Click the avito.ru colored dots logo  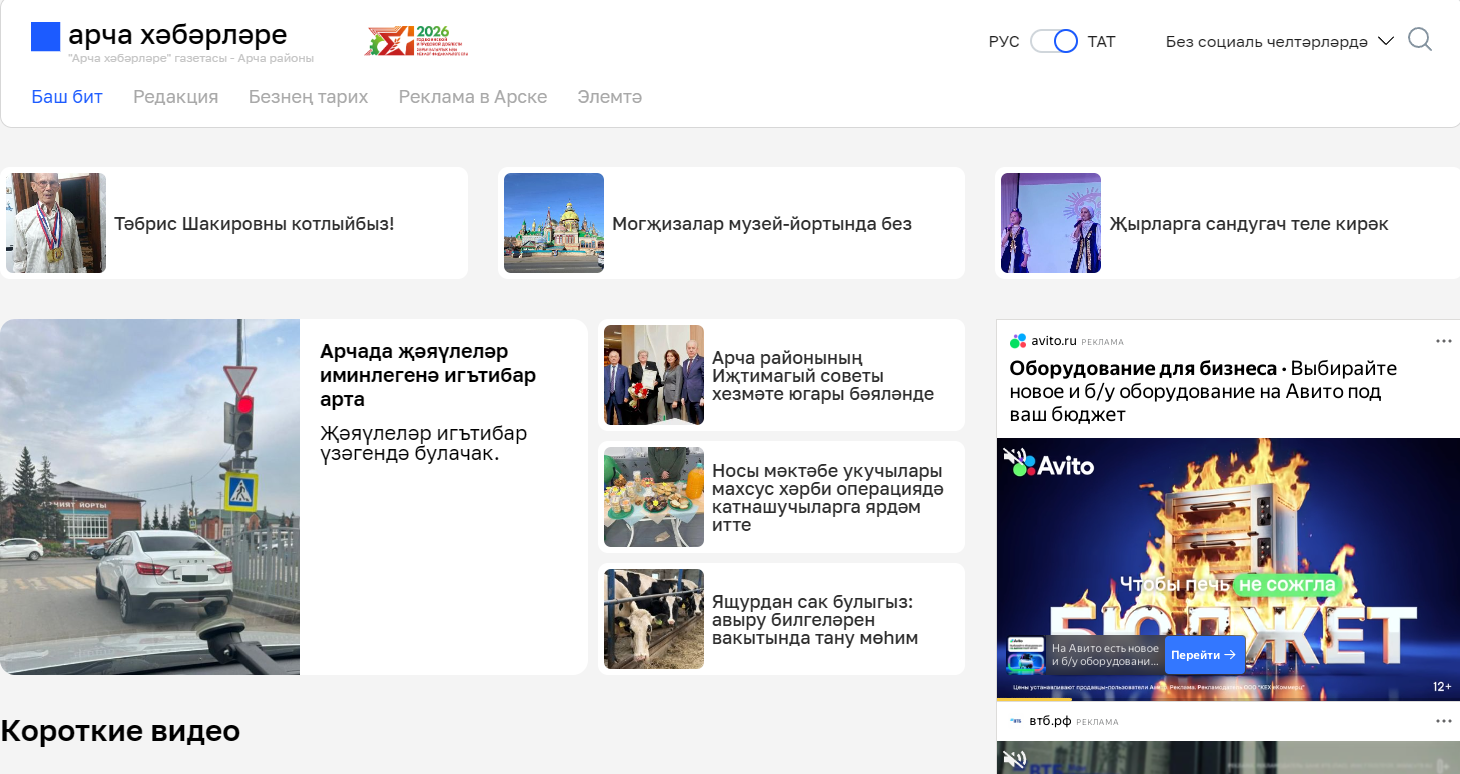(x=1018, y=341)
